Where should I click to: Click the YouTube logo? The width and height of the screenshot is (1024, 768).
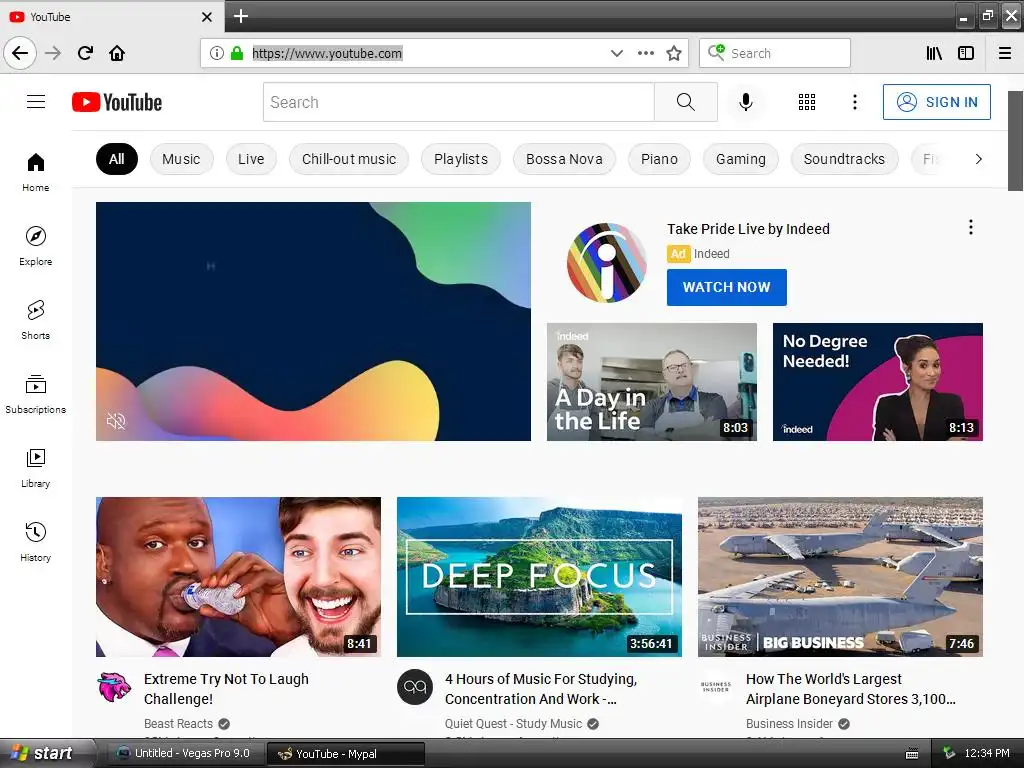coord(117,102)
